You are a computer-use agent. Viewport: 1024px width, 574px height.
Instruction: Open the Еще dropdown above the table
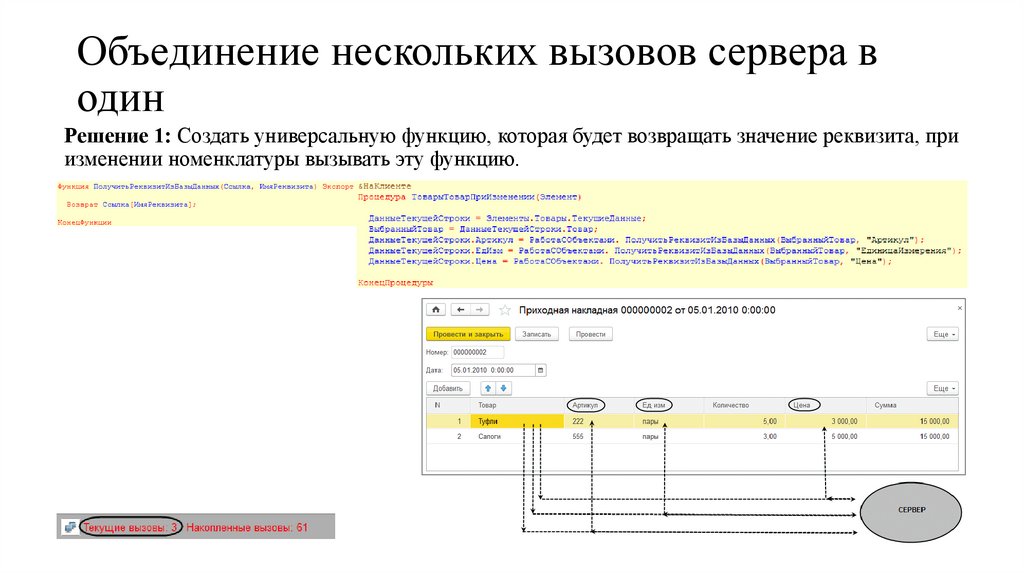pos(942,388)
